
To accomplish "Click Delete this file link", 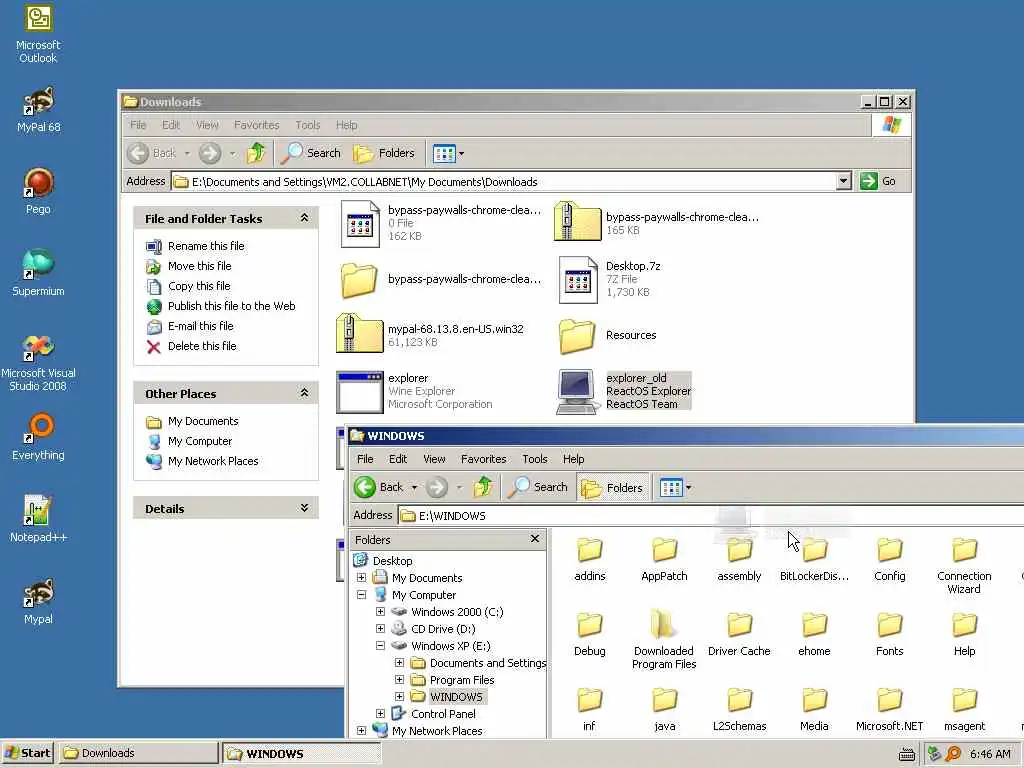I will pyautogui.click(x=202, y=346).
